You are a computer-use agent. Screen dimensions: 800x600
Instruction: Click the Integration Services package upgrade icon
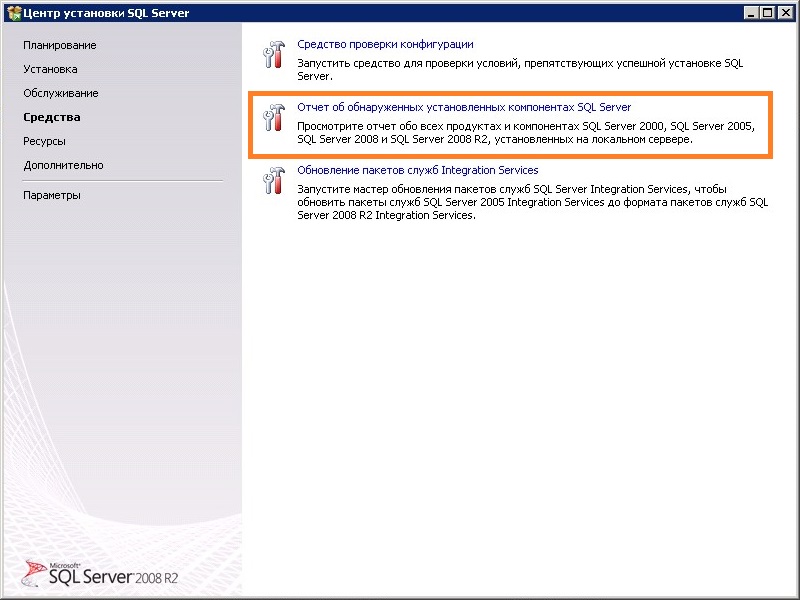pyautogui.click(x=273, y=181)
